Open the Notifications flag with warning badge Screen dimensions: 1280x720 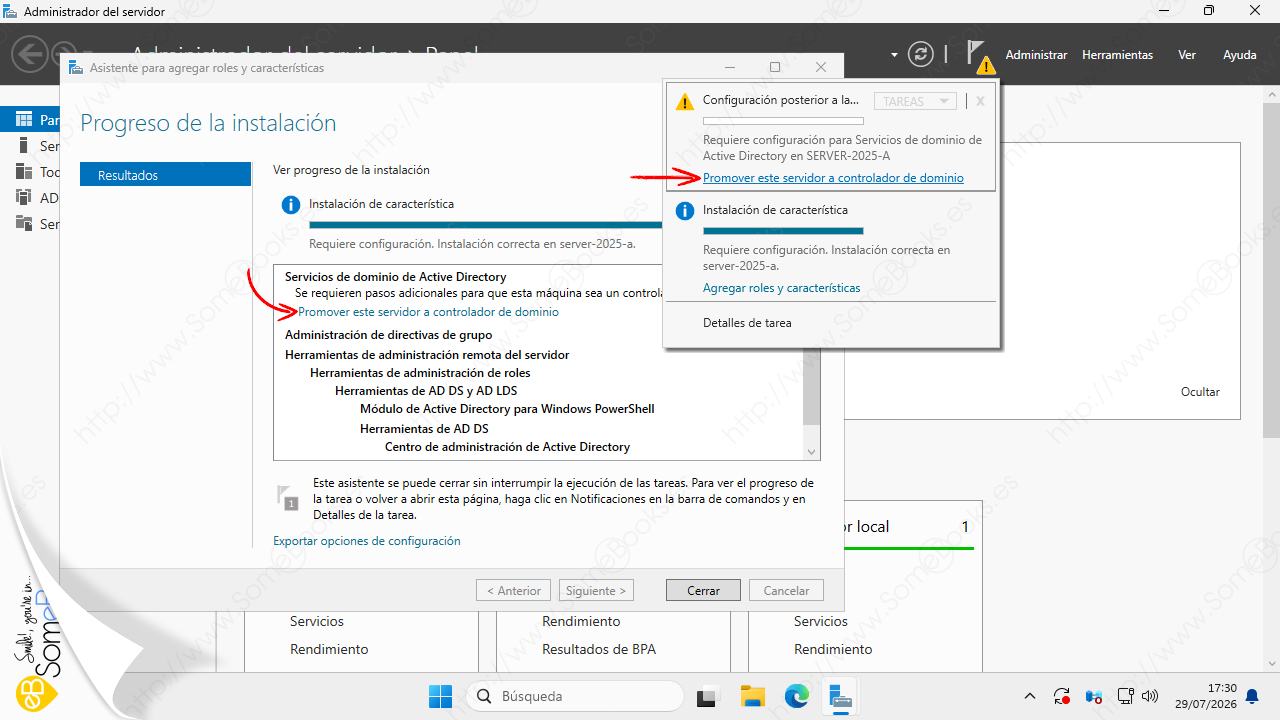coord(979,56)
